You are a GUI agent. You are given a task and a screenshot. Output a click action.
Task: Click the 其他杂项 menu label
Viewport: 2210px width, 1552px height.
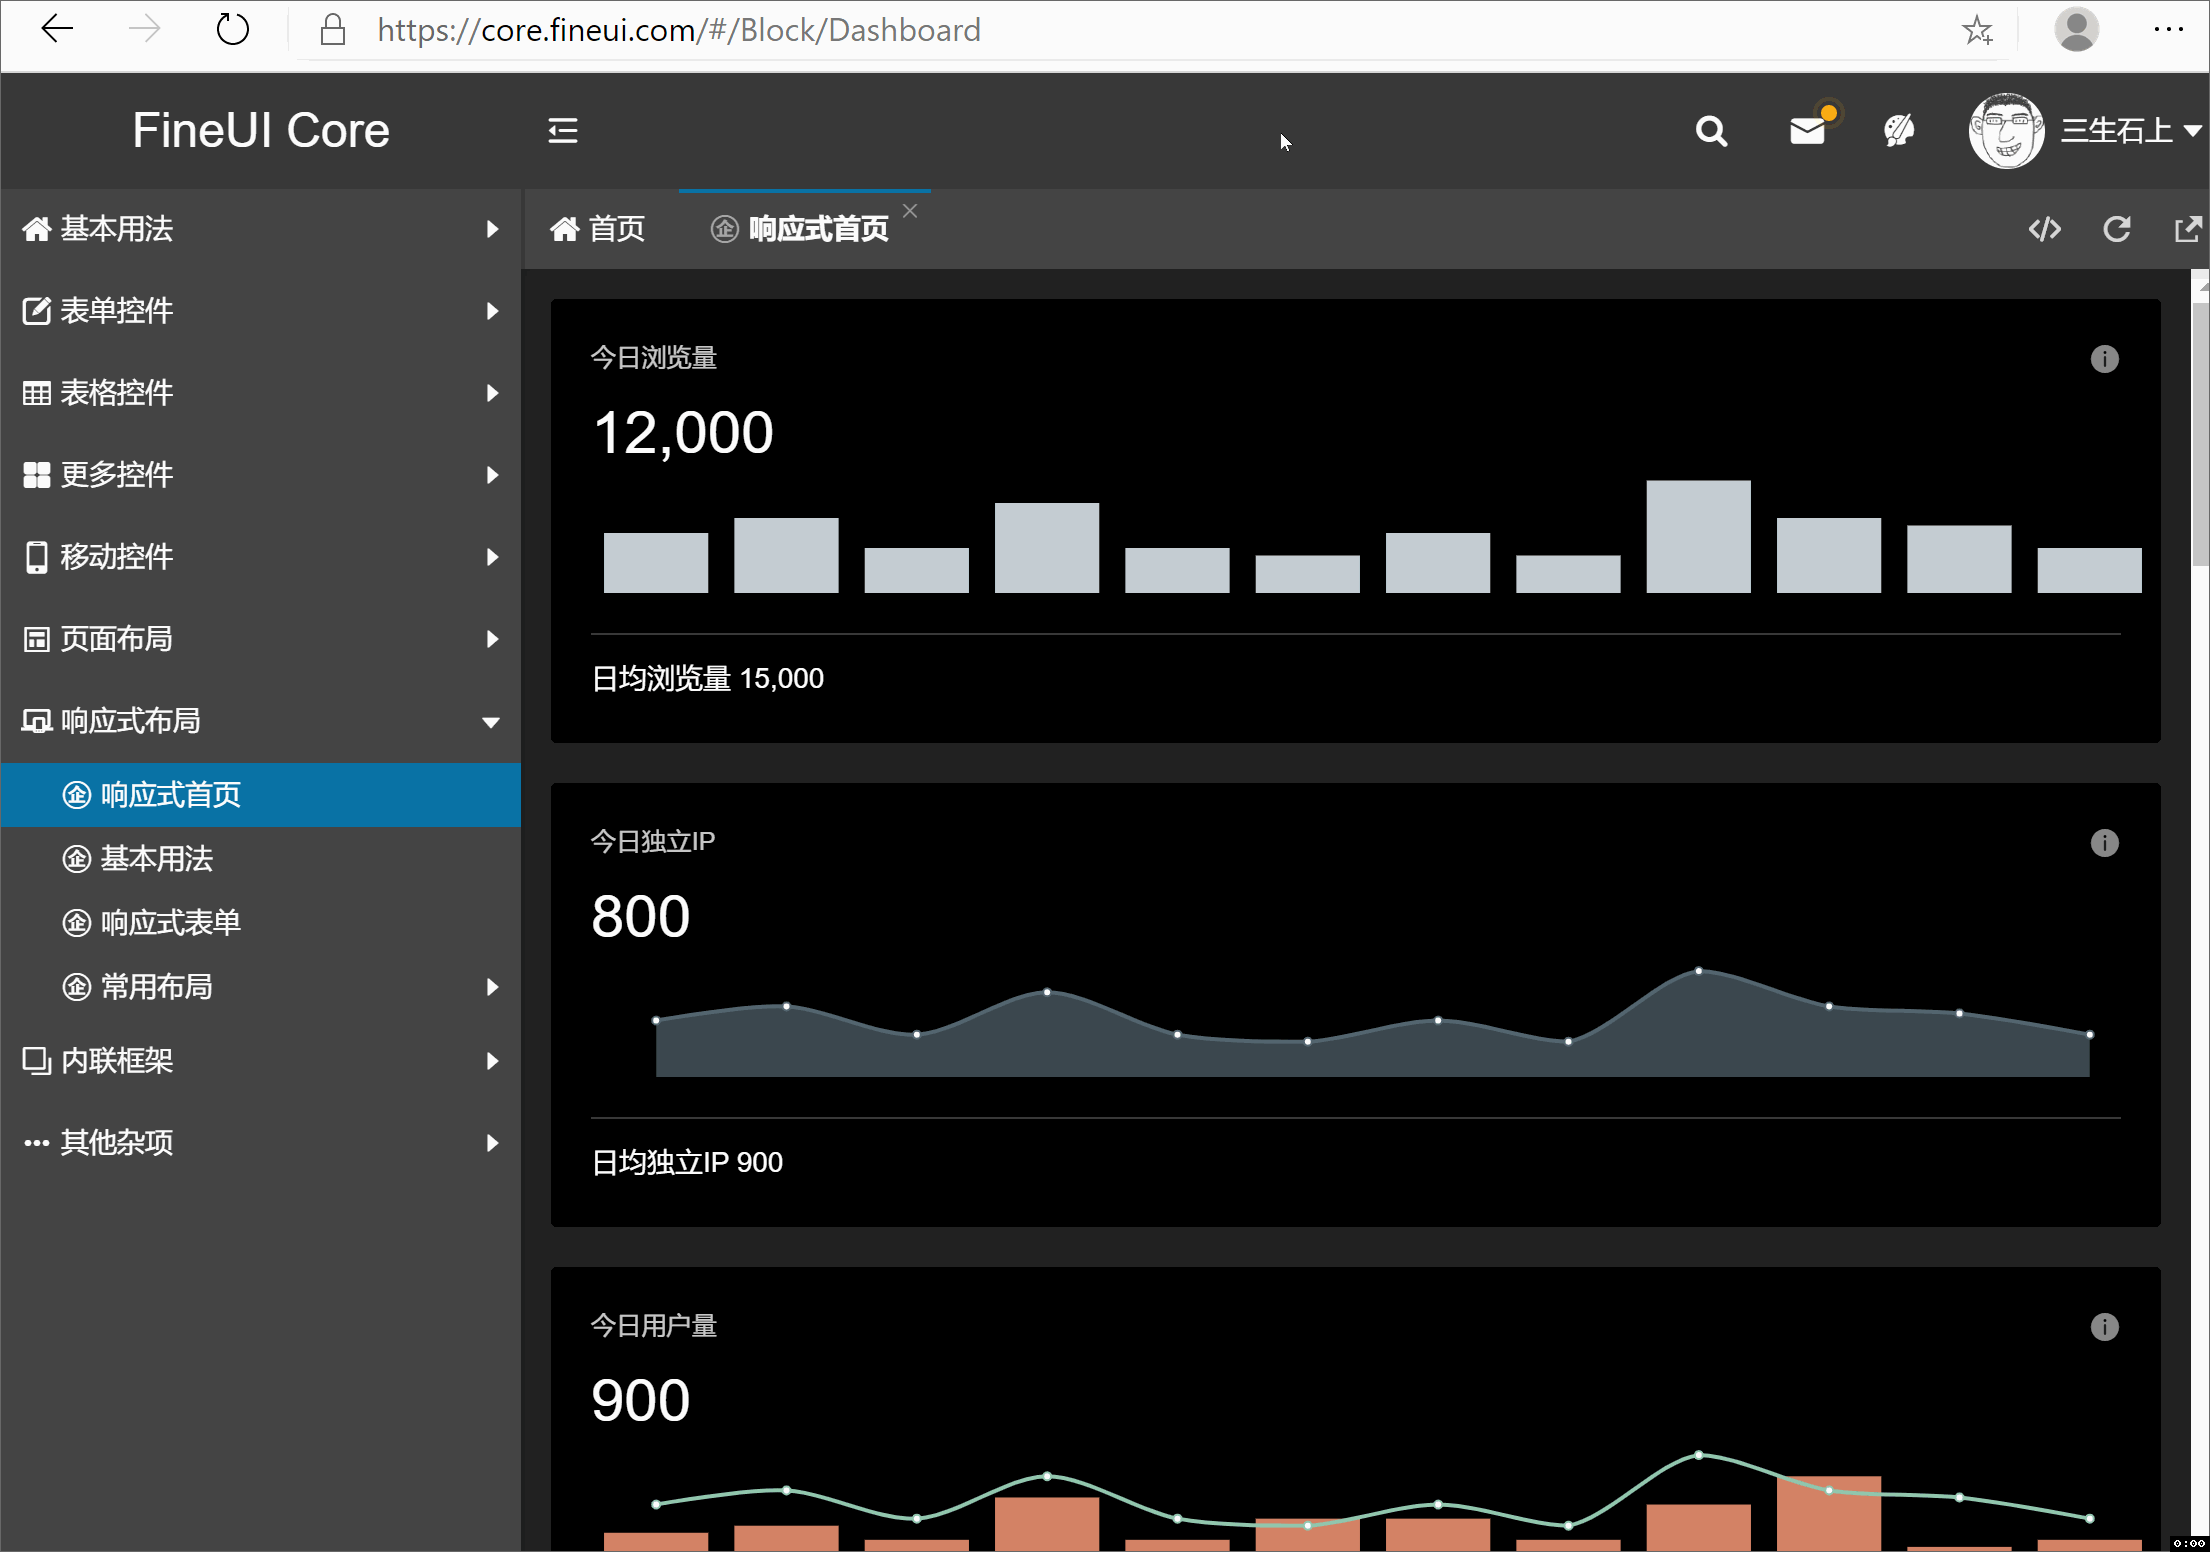point(117,1143)
